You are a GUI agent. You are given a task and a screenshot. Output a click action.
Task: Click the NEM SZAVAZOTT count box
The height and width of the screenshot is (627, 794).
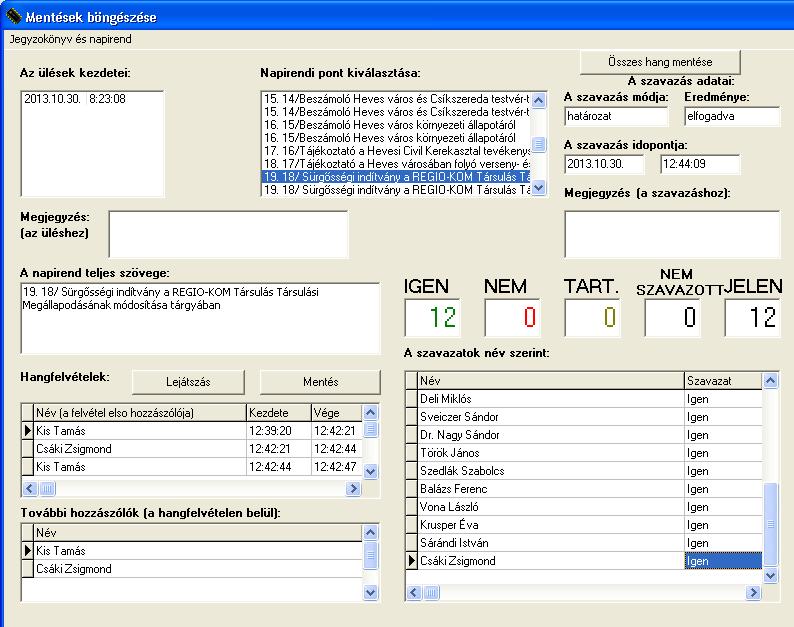click(672, 318)
